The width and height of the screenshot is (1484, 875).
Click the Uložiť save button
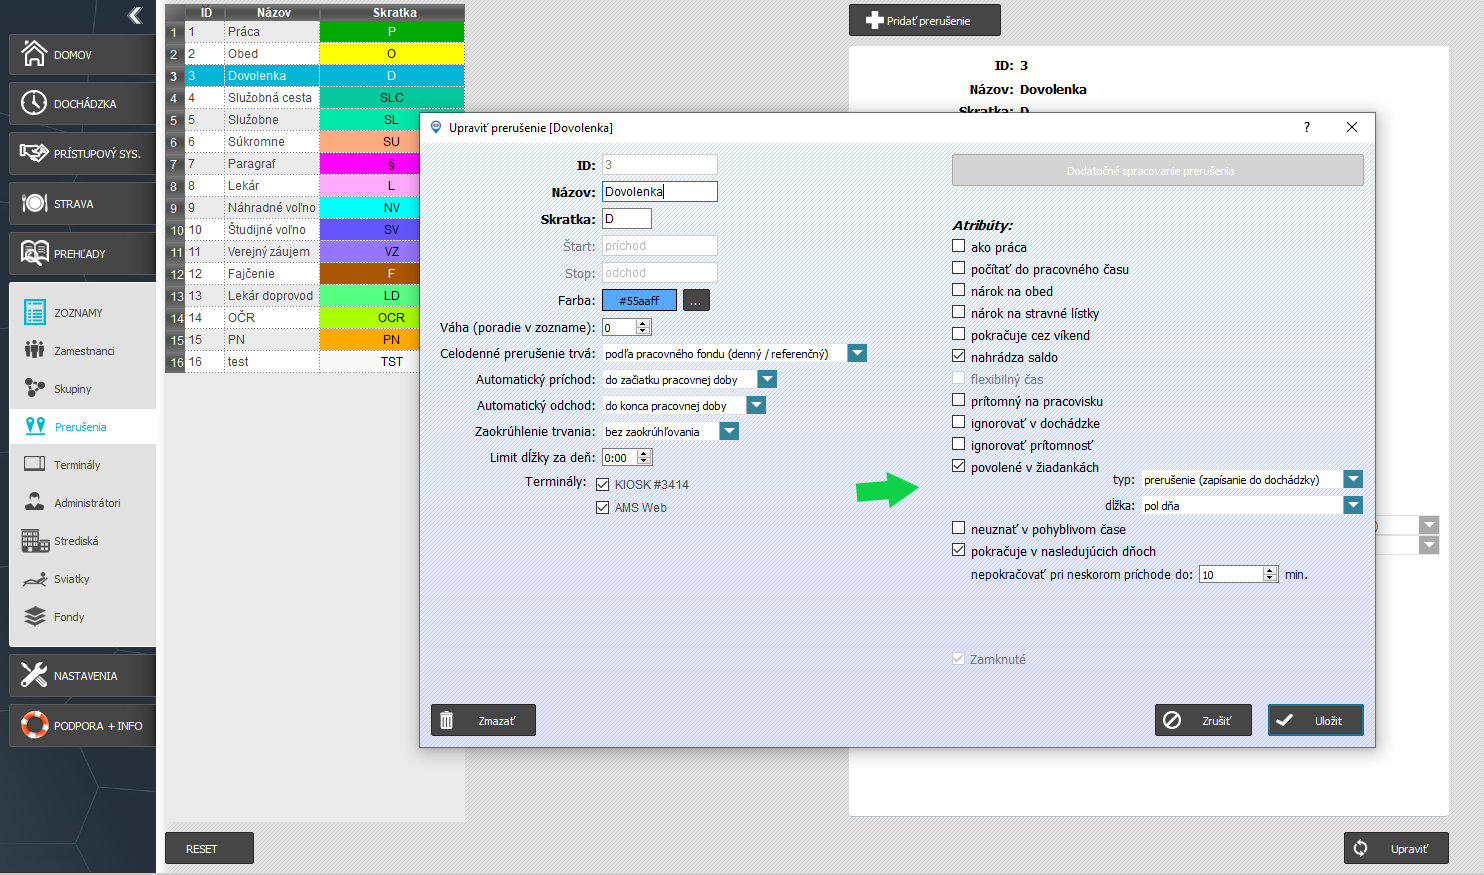(1315, 720)
